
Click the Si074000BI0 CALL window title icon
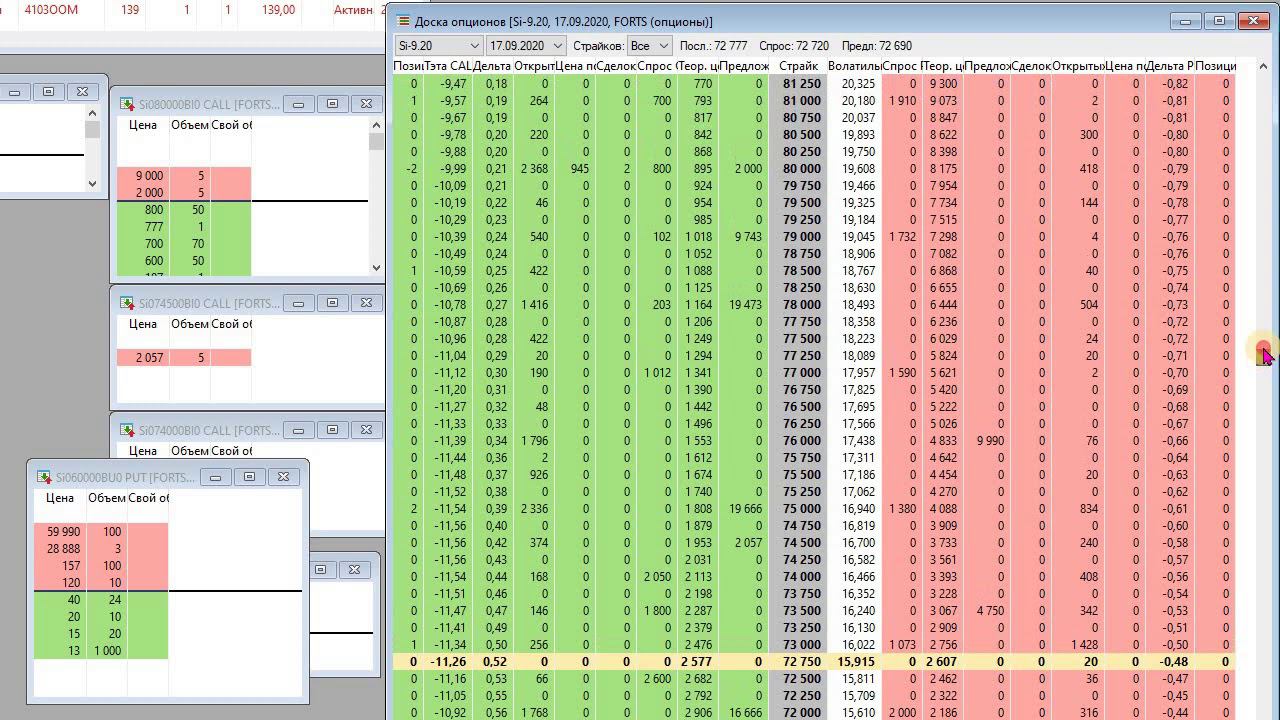point(127,430)
